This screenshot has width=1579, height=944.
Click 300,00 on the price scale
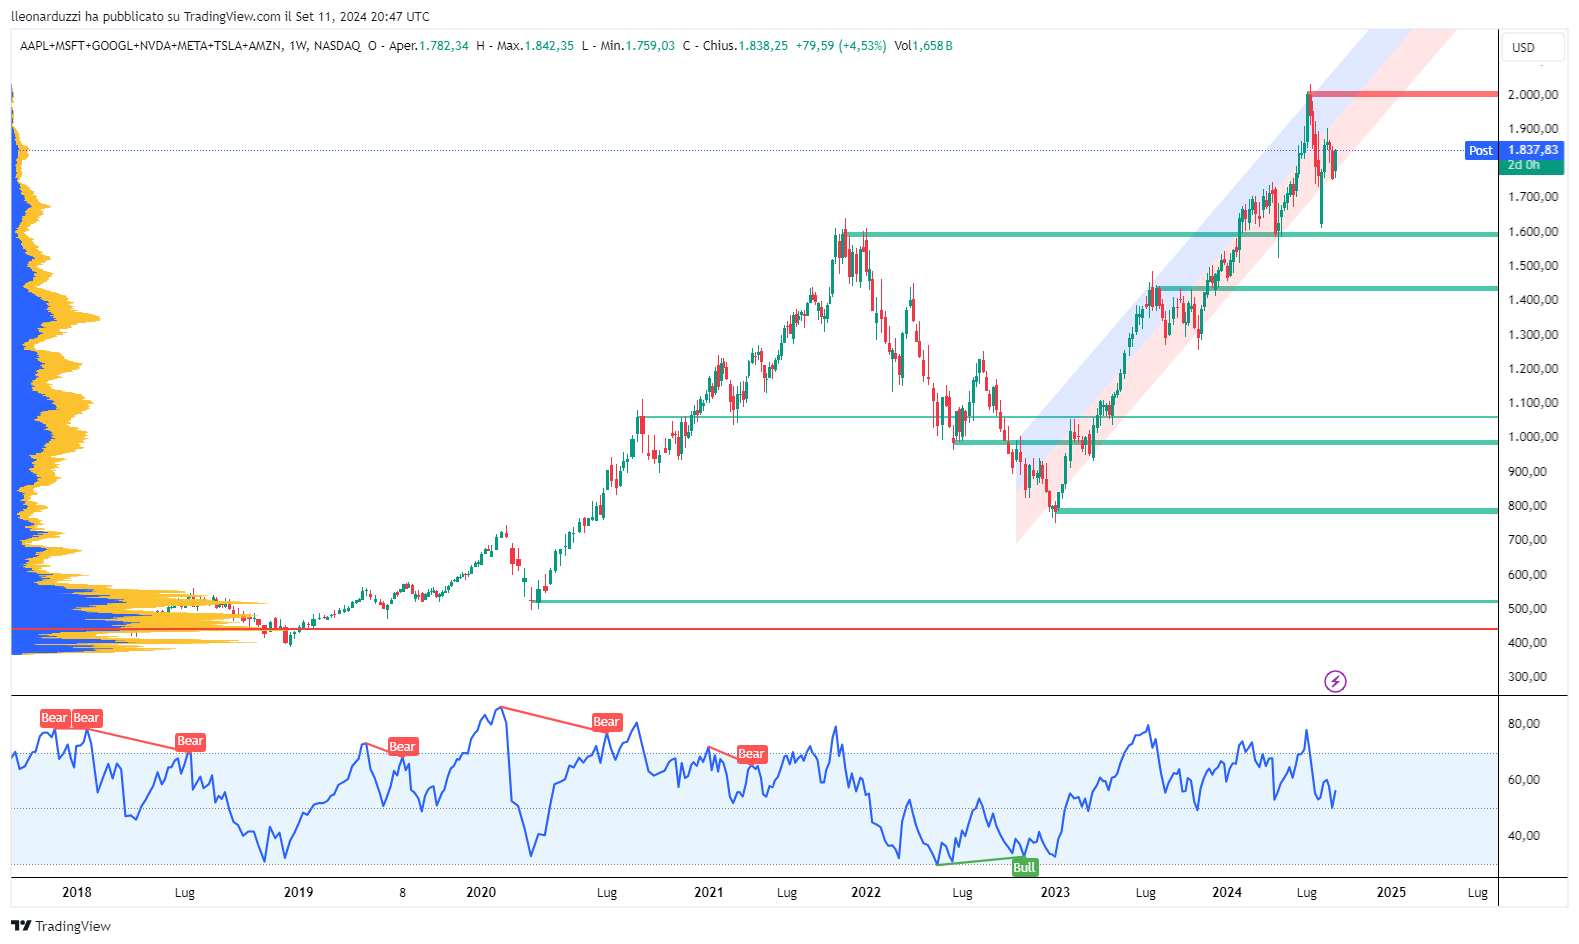1527,677
